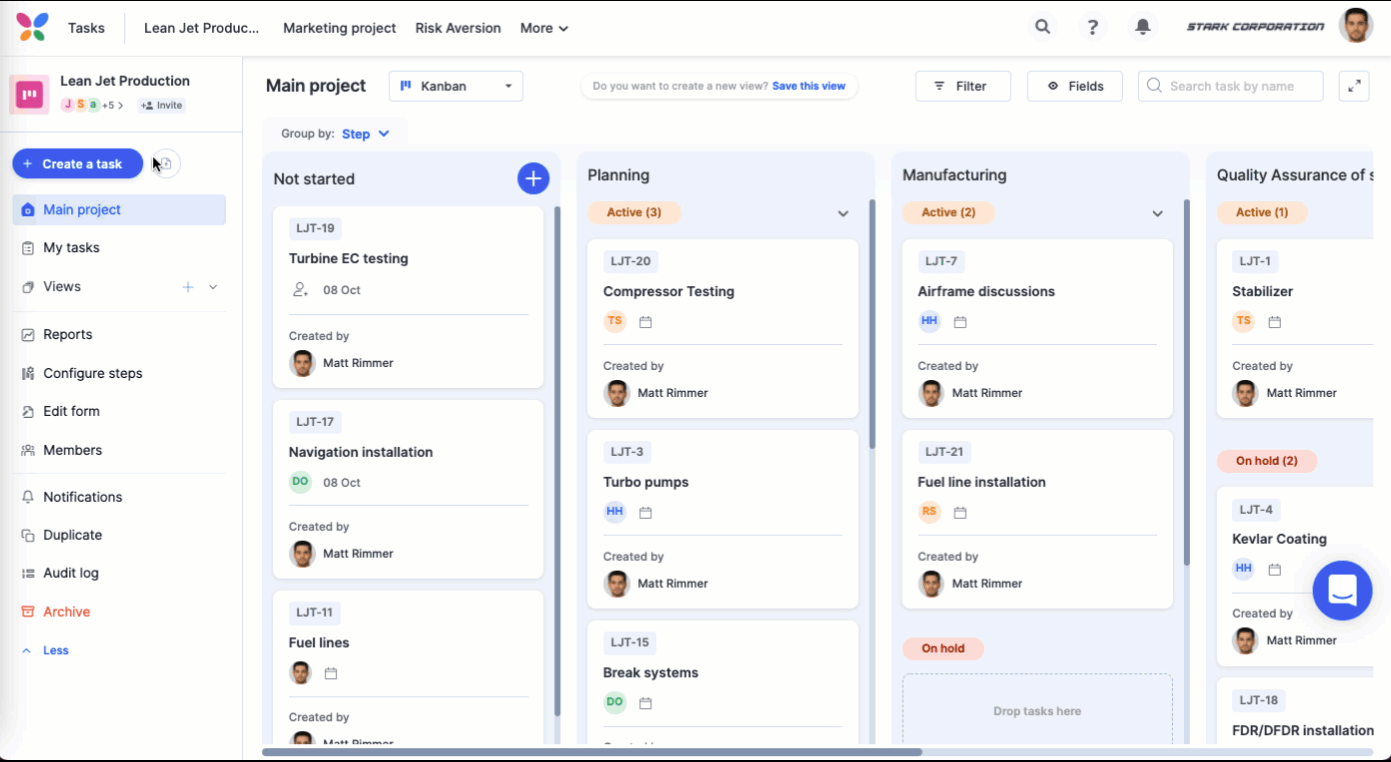Collapse the Manufacturing Active section chevron
This screenshot has width=1391, height=762.
pyautogui.click(x=1157, y=214)
